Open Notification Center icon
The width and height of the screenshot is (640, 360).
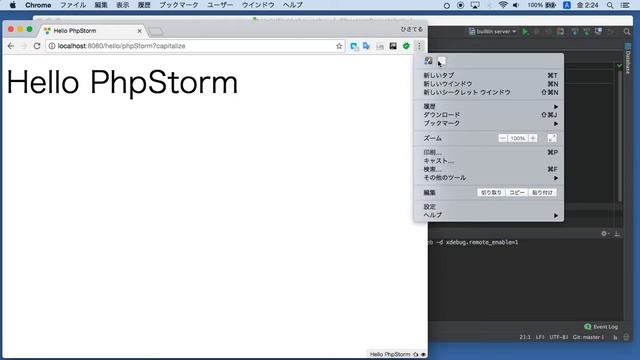624,5
